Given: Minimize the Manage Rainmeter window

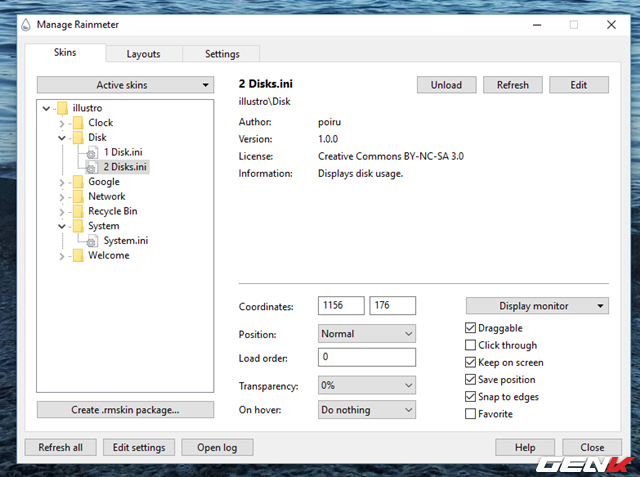Looking at the screenshot, I should click(x=537, y=25).
